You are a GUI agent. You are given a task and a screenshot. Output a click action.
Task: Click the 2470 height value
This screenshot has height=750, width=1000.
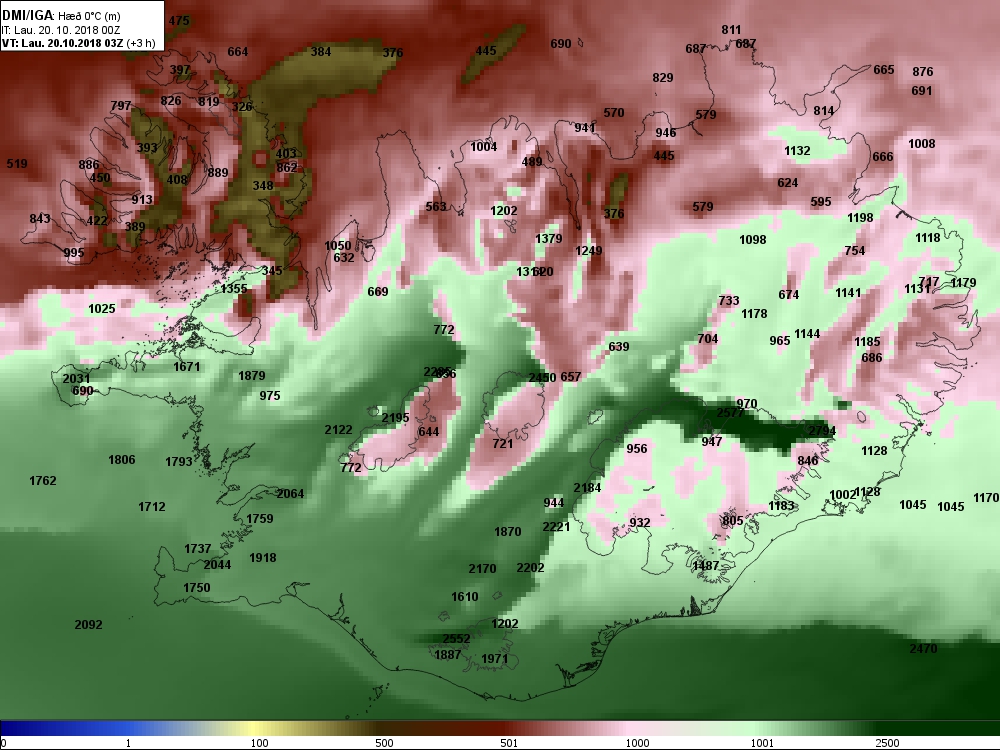(923, 649)
